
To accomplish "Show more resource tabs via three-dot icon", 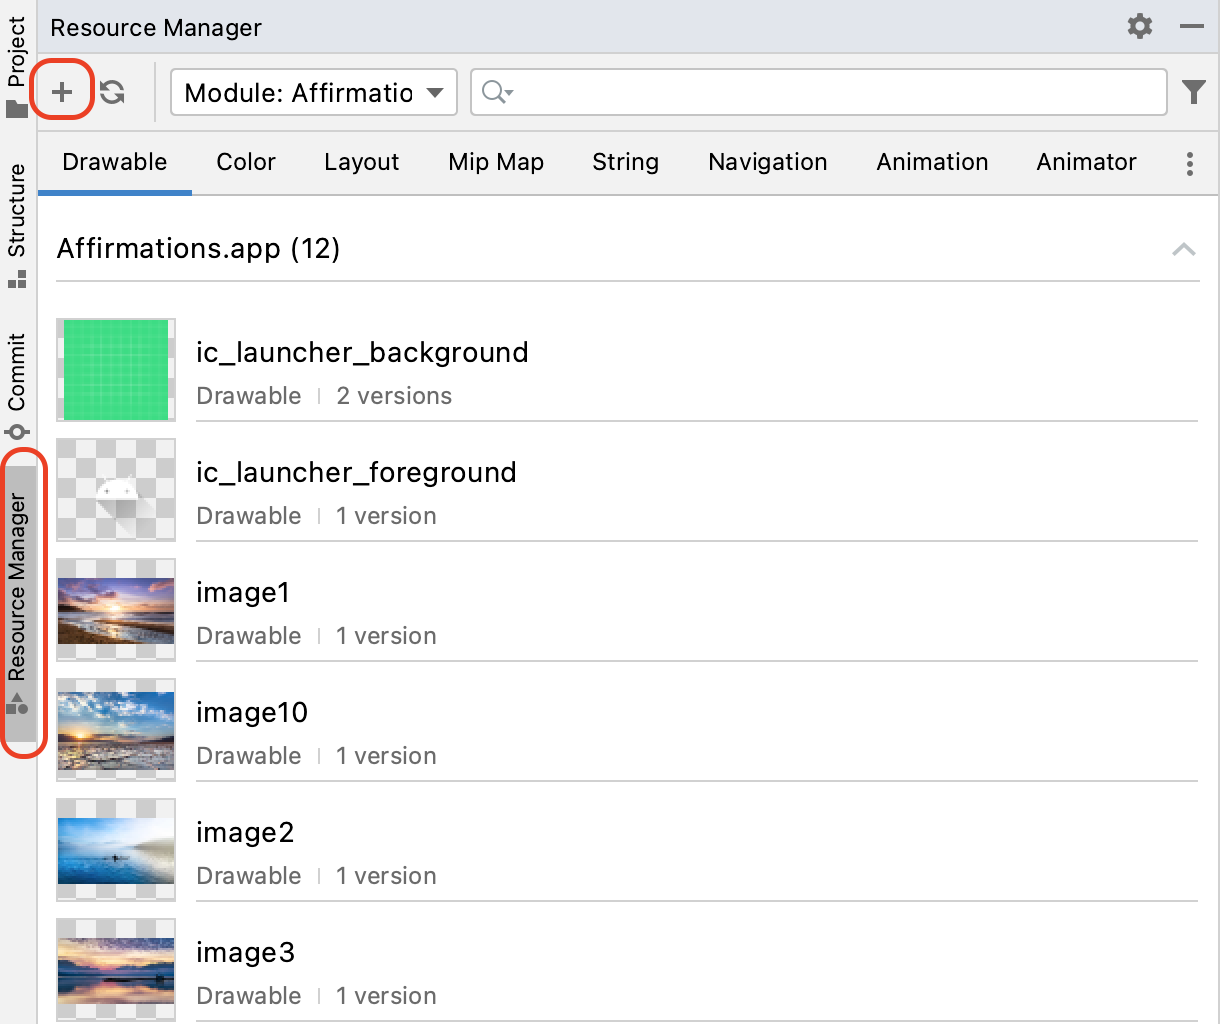I will [x=1189, y=164].
